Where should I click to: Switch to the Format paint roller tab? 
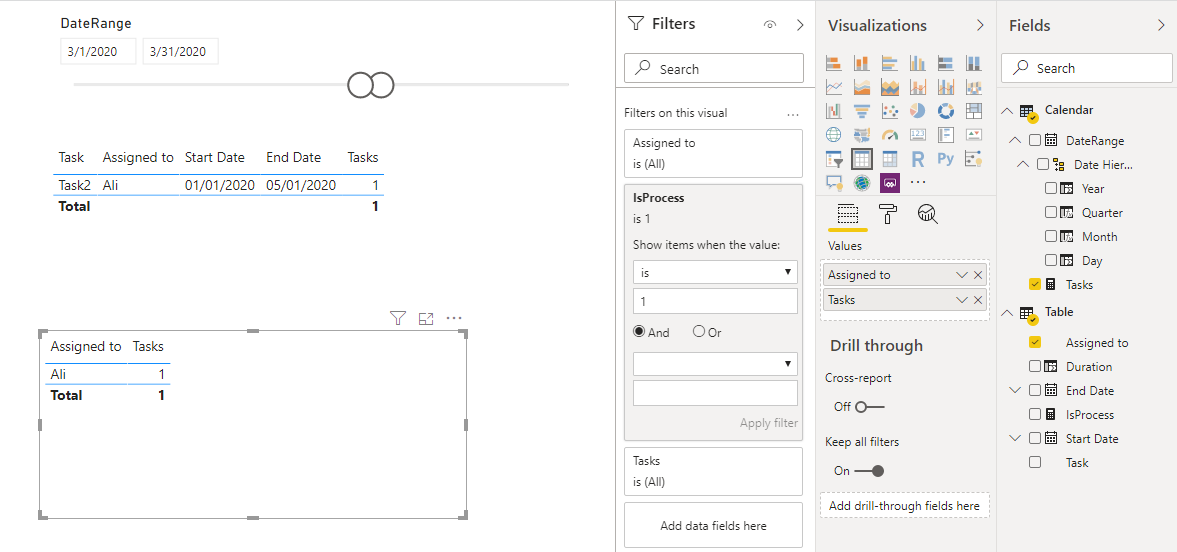(x=888, y=215)
